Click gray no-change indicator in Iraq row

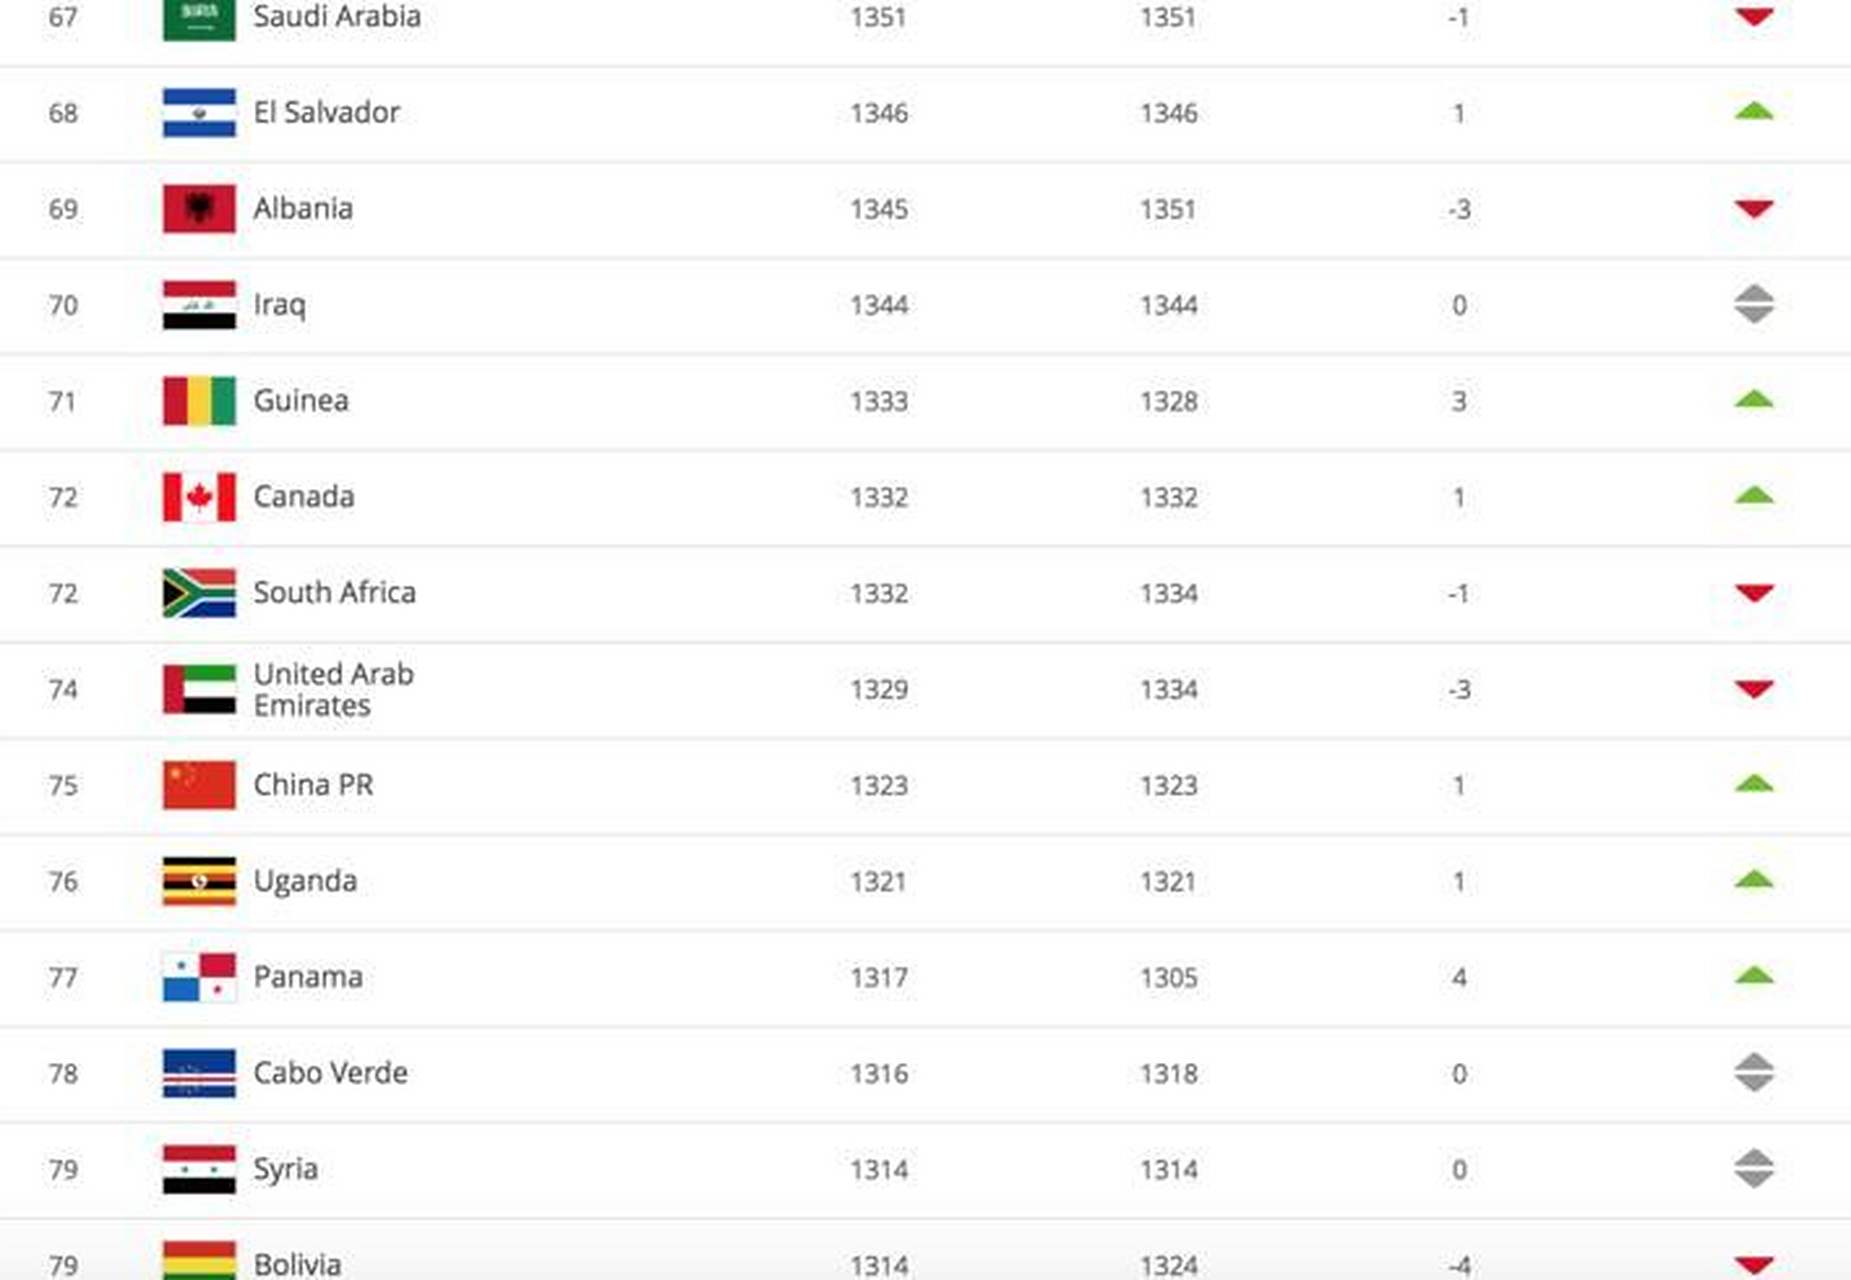(x=1753, y=304)
